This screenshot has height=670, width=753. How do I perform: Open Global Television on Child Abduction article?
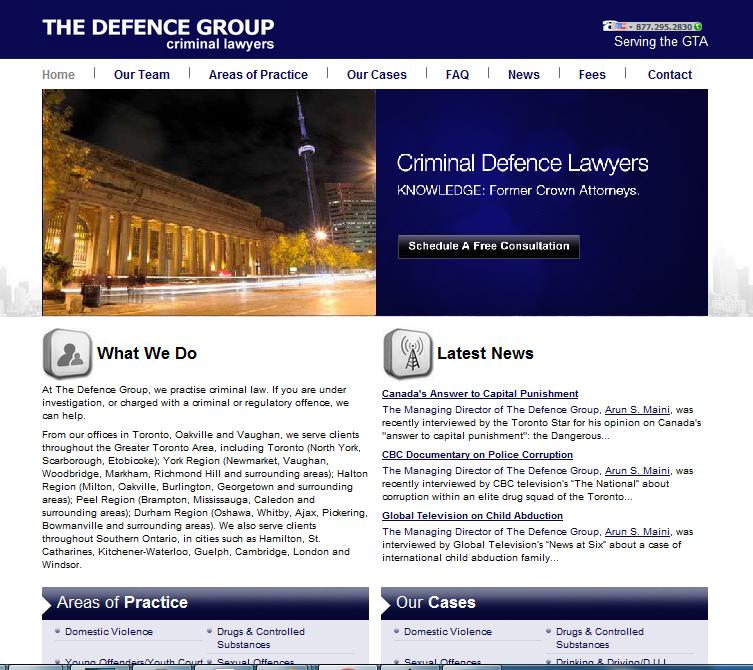click(x=473, y=516)
